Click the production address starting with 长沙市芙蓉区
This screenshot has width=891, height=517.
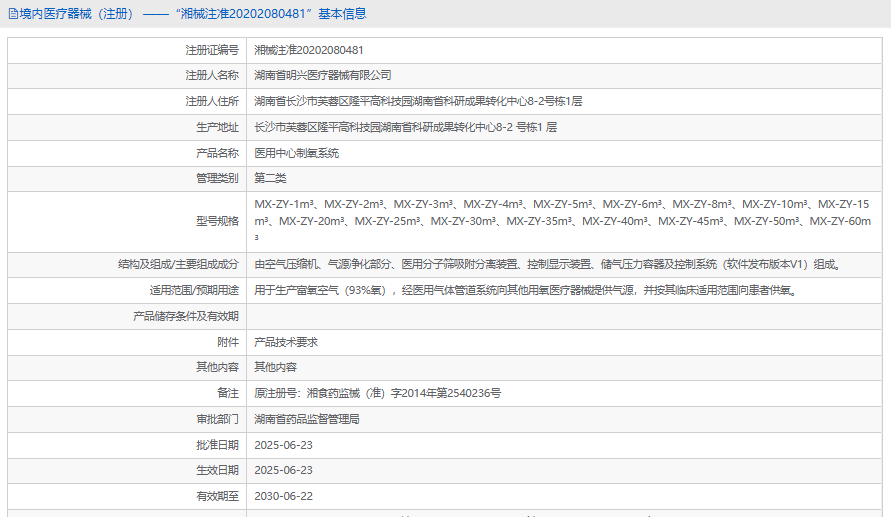(x=406, y=127)
